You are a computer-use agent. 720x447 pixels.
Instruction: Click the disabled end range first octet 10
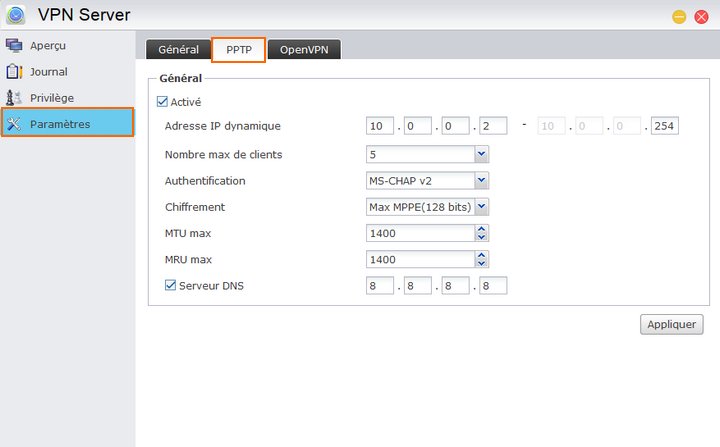[551, 126]
